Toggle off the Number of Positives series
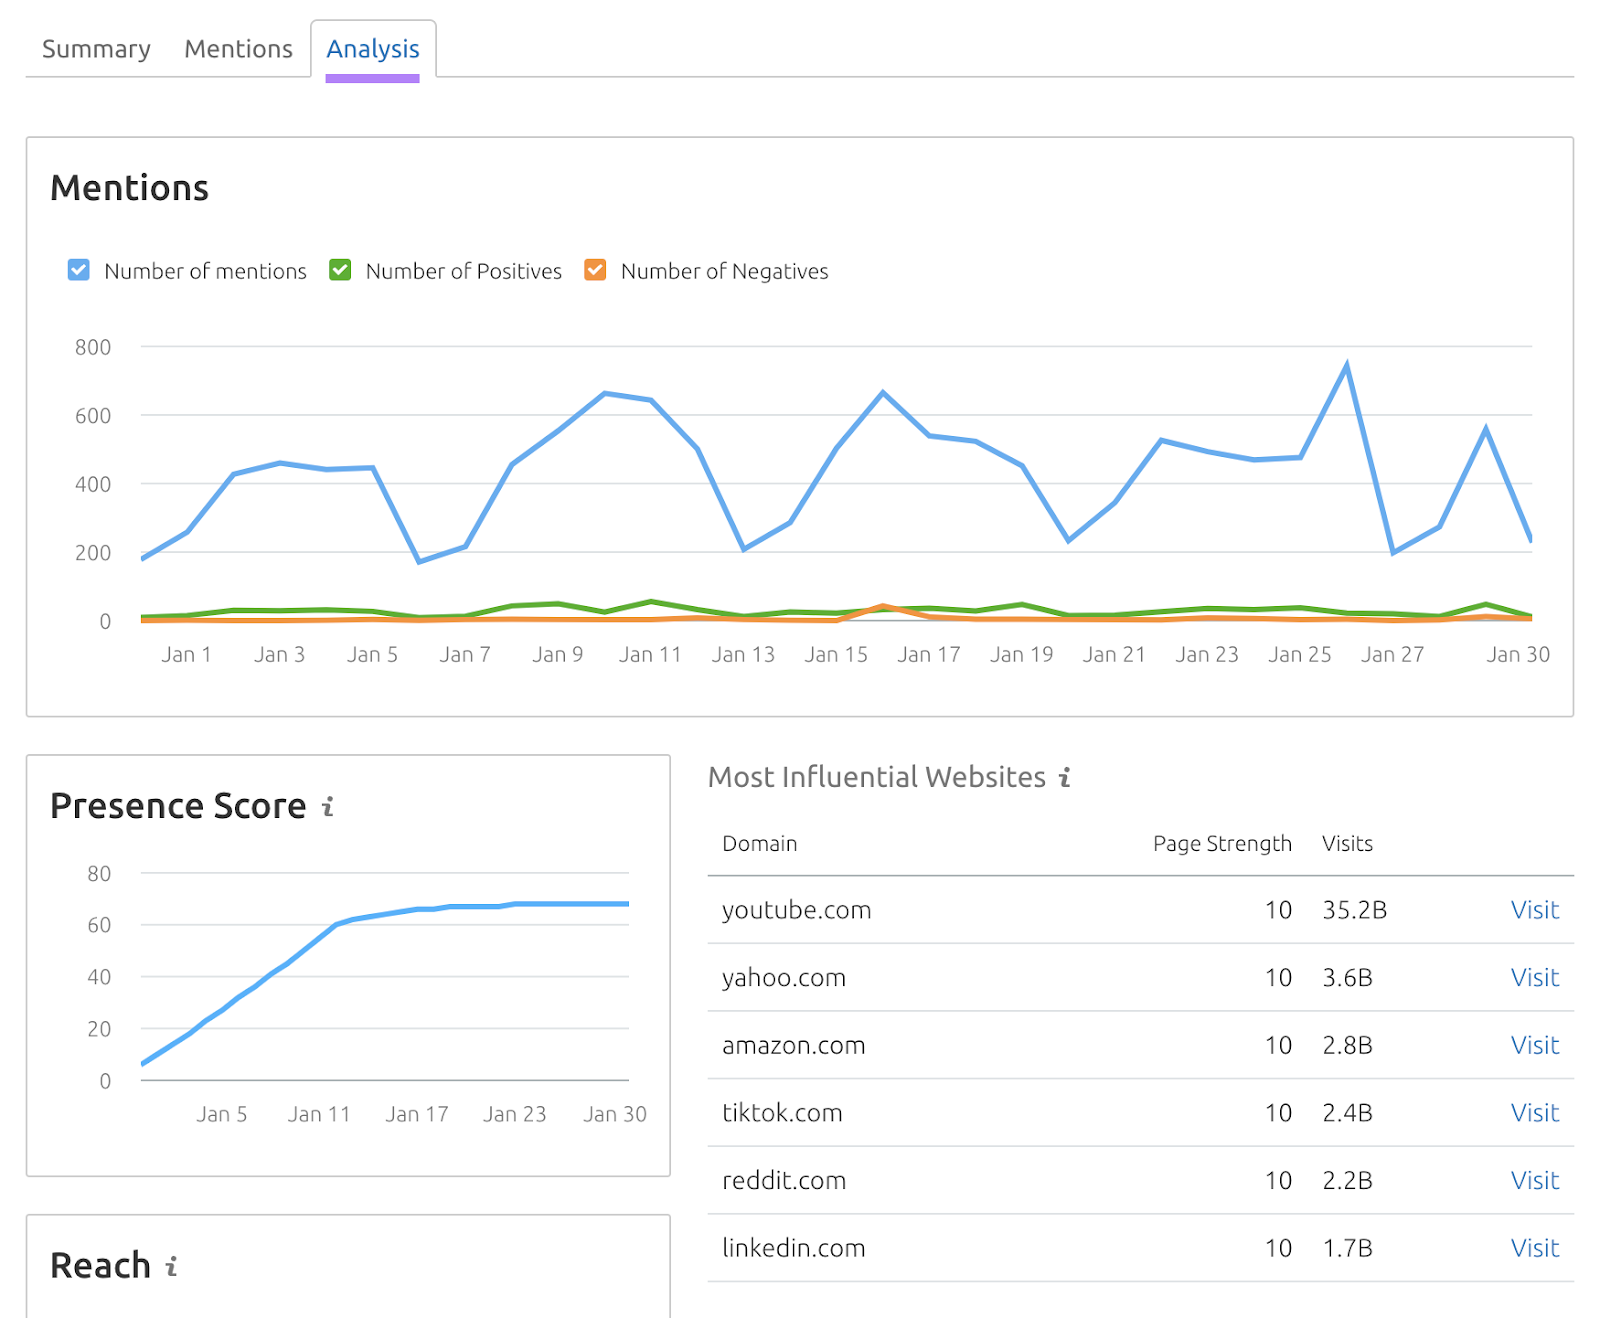1600x1318 pixels. pos(340,270)
